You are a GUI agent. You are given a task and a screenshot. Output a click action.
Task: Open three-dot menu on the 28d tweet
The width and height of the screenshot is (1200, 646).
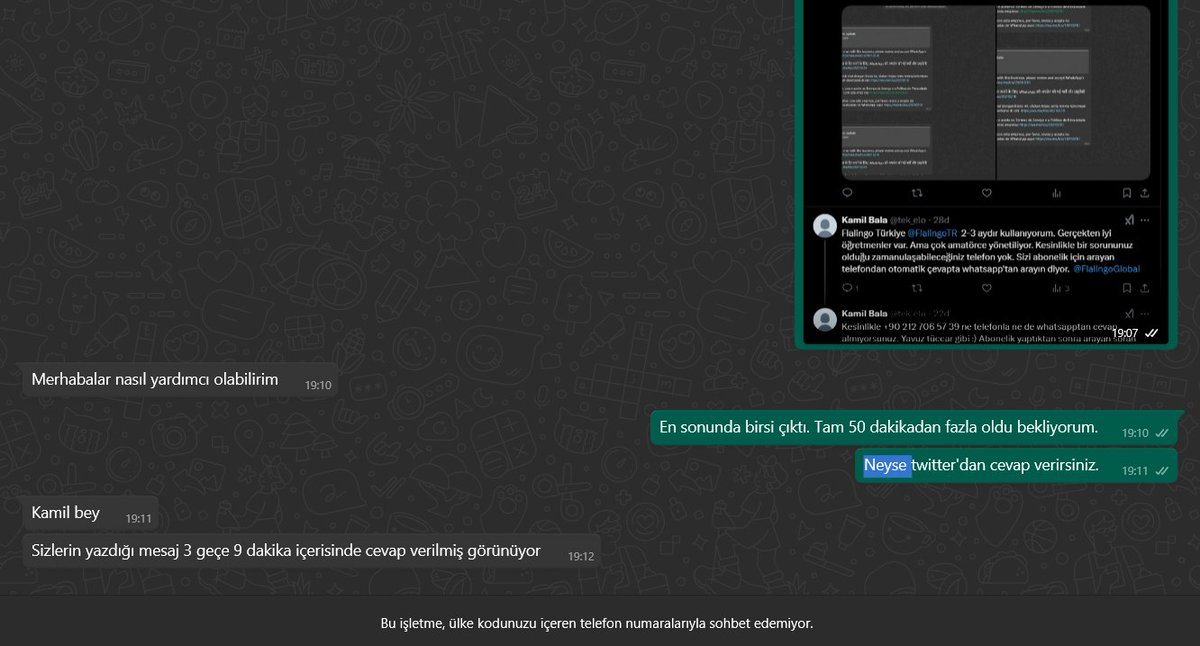(x=1146, y=219)
